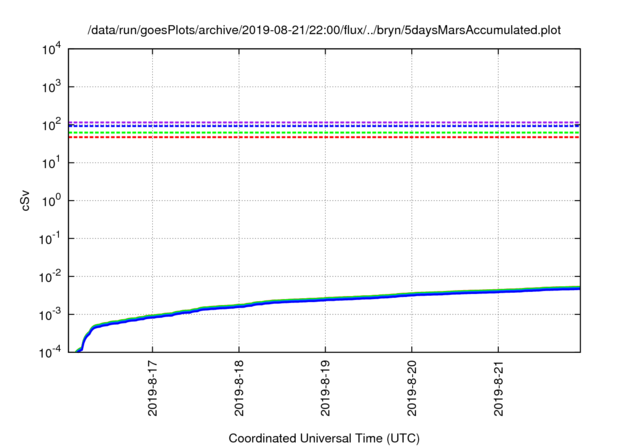Click the 10^0 y-axis tick label

click(51, 201)
